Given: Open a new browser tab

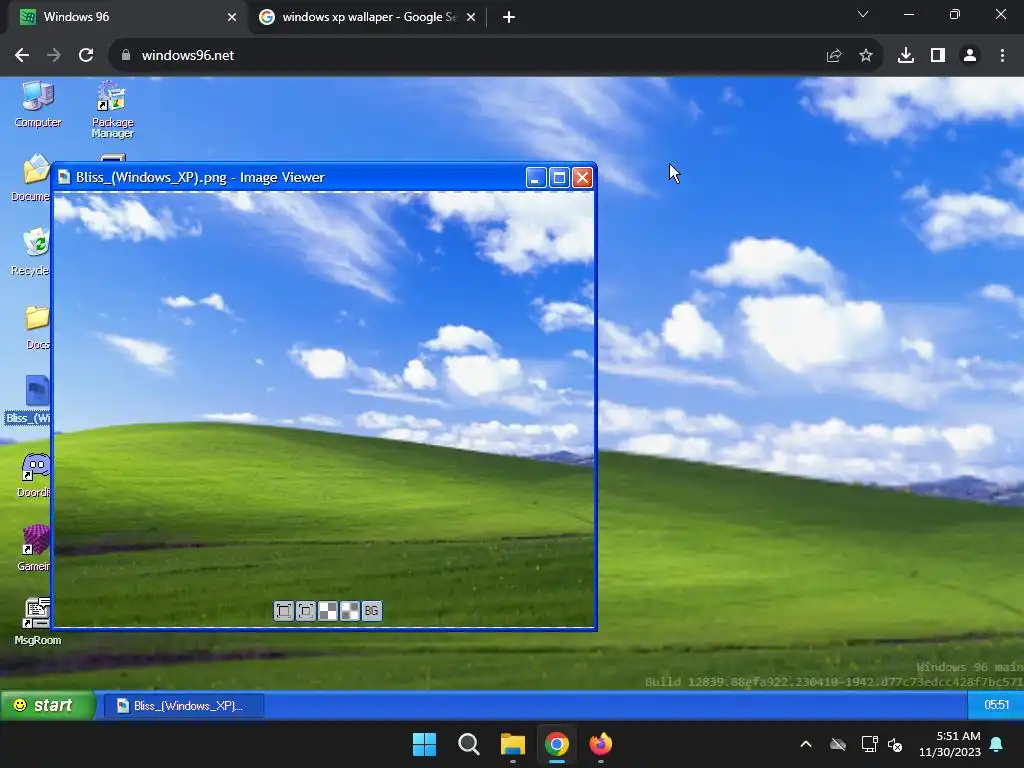Looking at the screenshot, I should click(509, 18).
